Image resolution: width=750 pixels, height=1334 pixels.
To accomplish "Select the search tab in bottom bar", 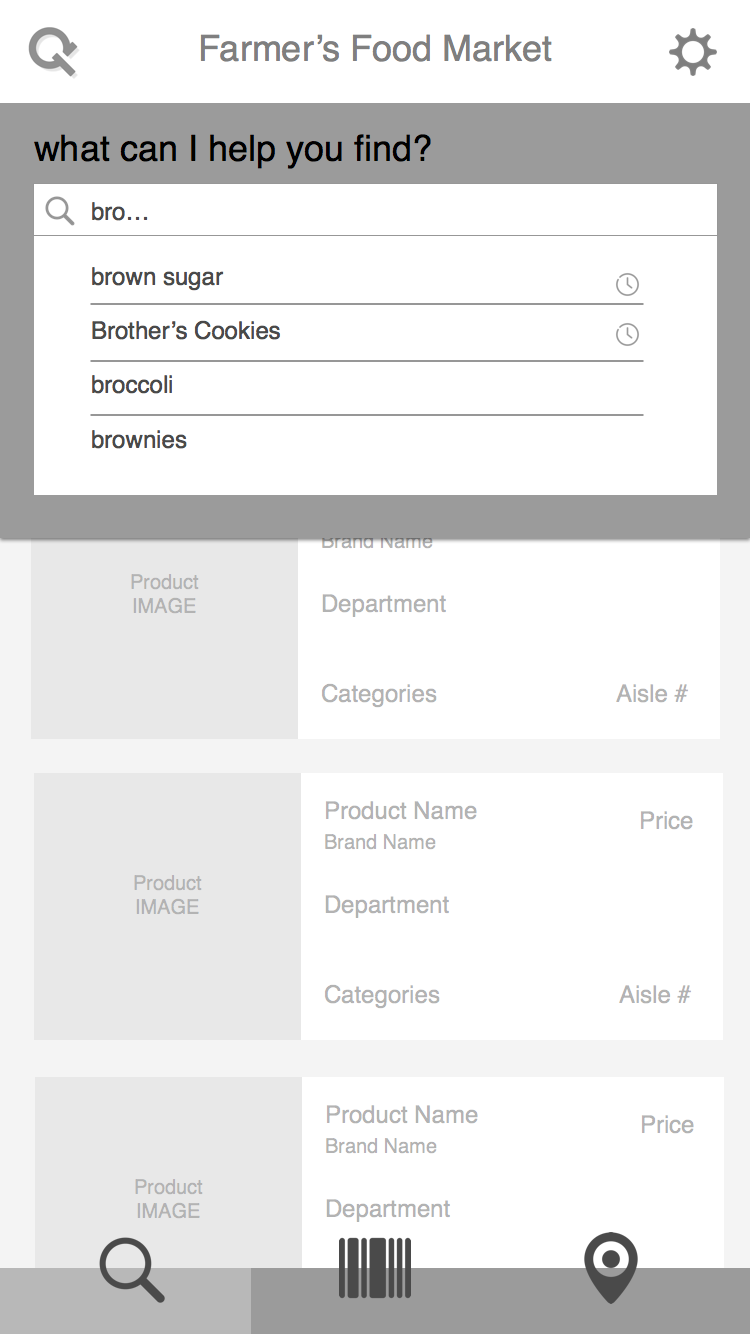I will pyautogui.click(x=131, y=1270).
